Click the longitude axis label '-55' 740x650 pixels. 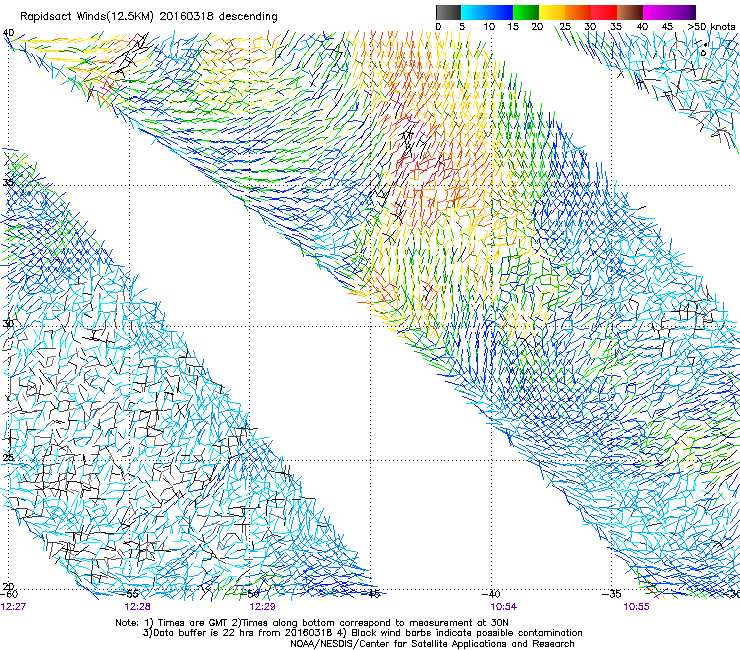coord(131,594)
